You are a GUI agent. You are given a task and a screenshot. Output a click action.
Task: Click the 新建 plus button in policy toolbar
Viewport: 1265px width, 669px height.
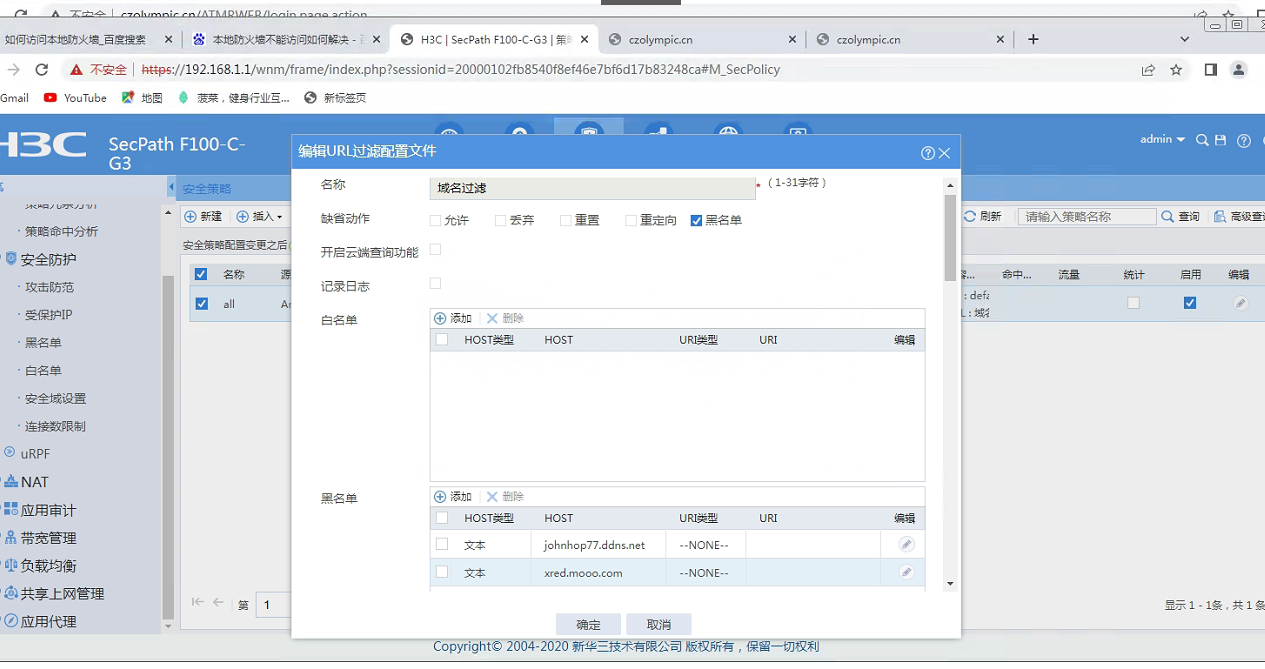pos(203,216)
